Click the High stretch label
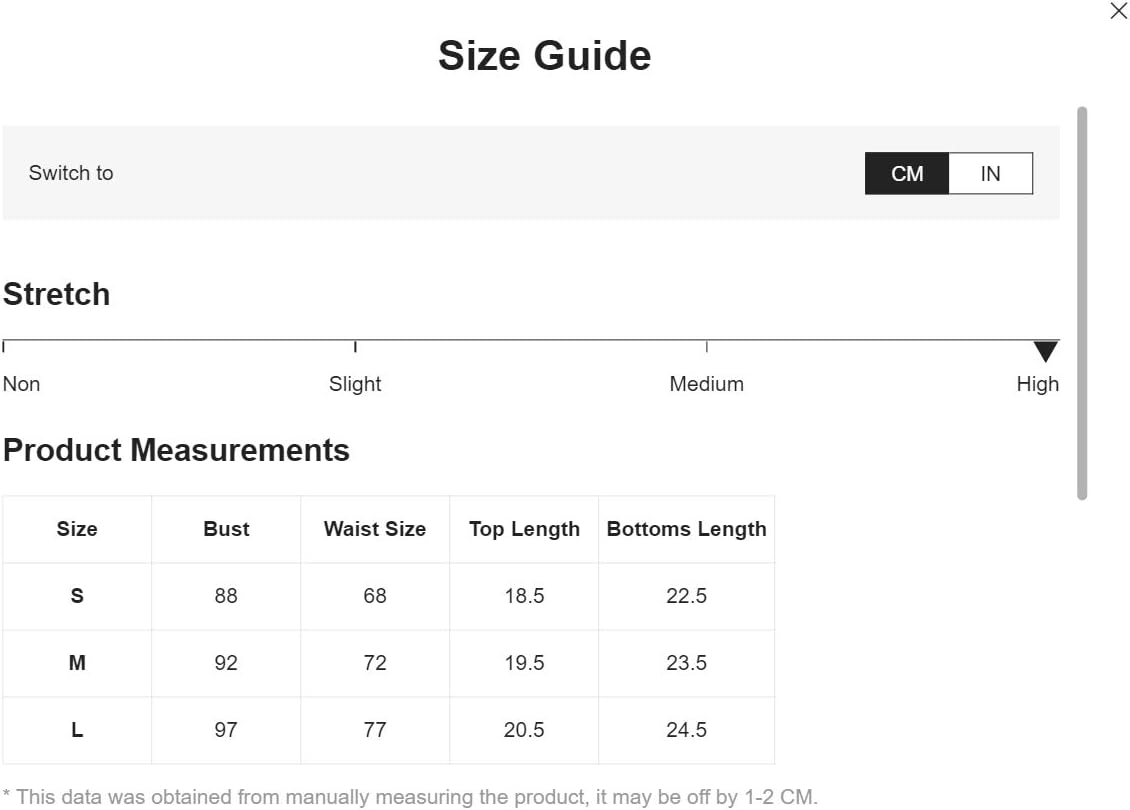This screenshot has height=810, width=1130. click(x=1037, y=384)
